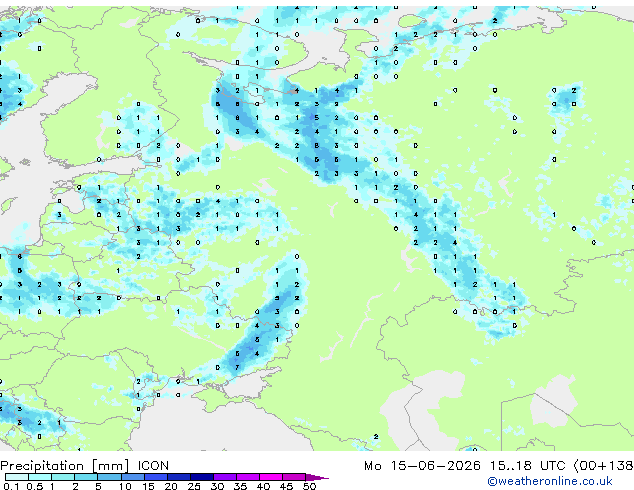
Task: Click the legend label '35'
Action: (x=240, y=486)
